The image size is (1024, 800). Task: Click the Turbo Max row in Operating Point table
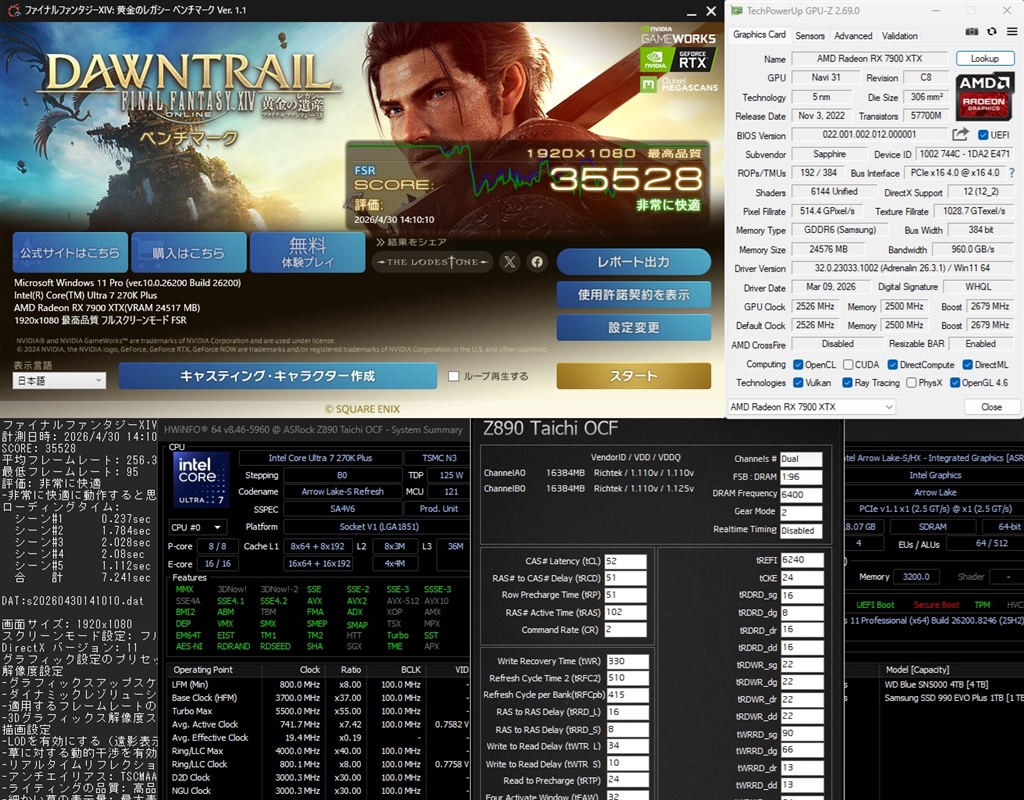319,711
